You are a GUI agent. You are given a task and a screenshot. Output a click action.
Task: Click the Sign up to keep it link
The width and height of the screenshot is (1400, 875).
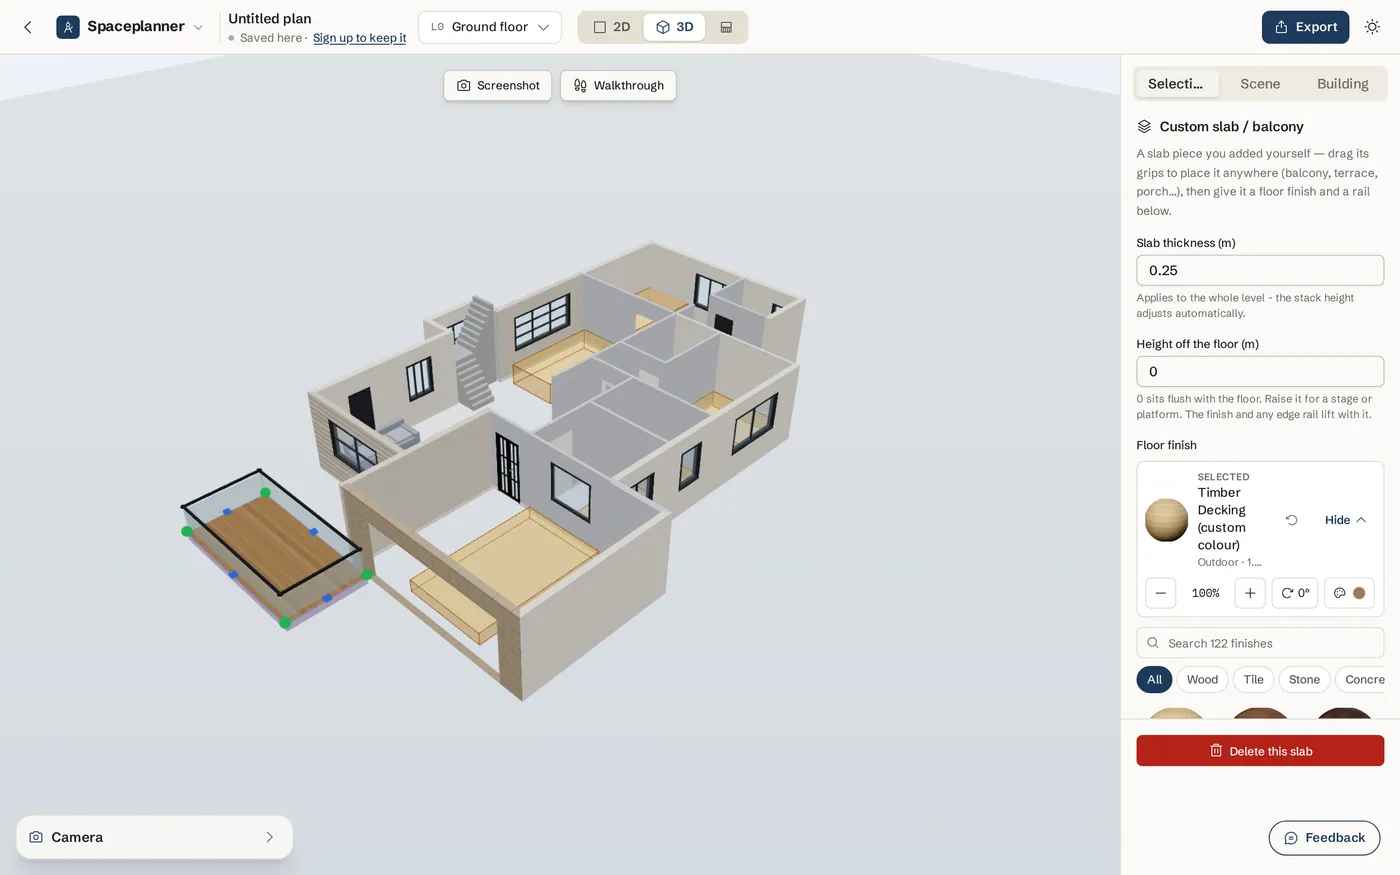click(x=359, y=38)
